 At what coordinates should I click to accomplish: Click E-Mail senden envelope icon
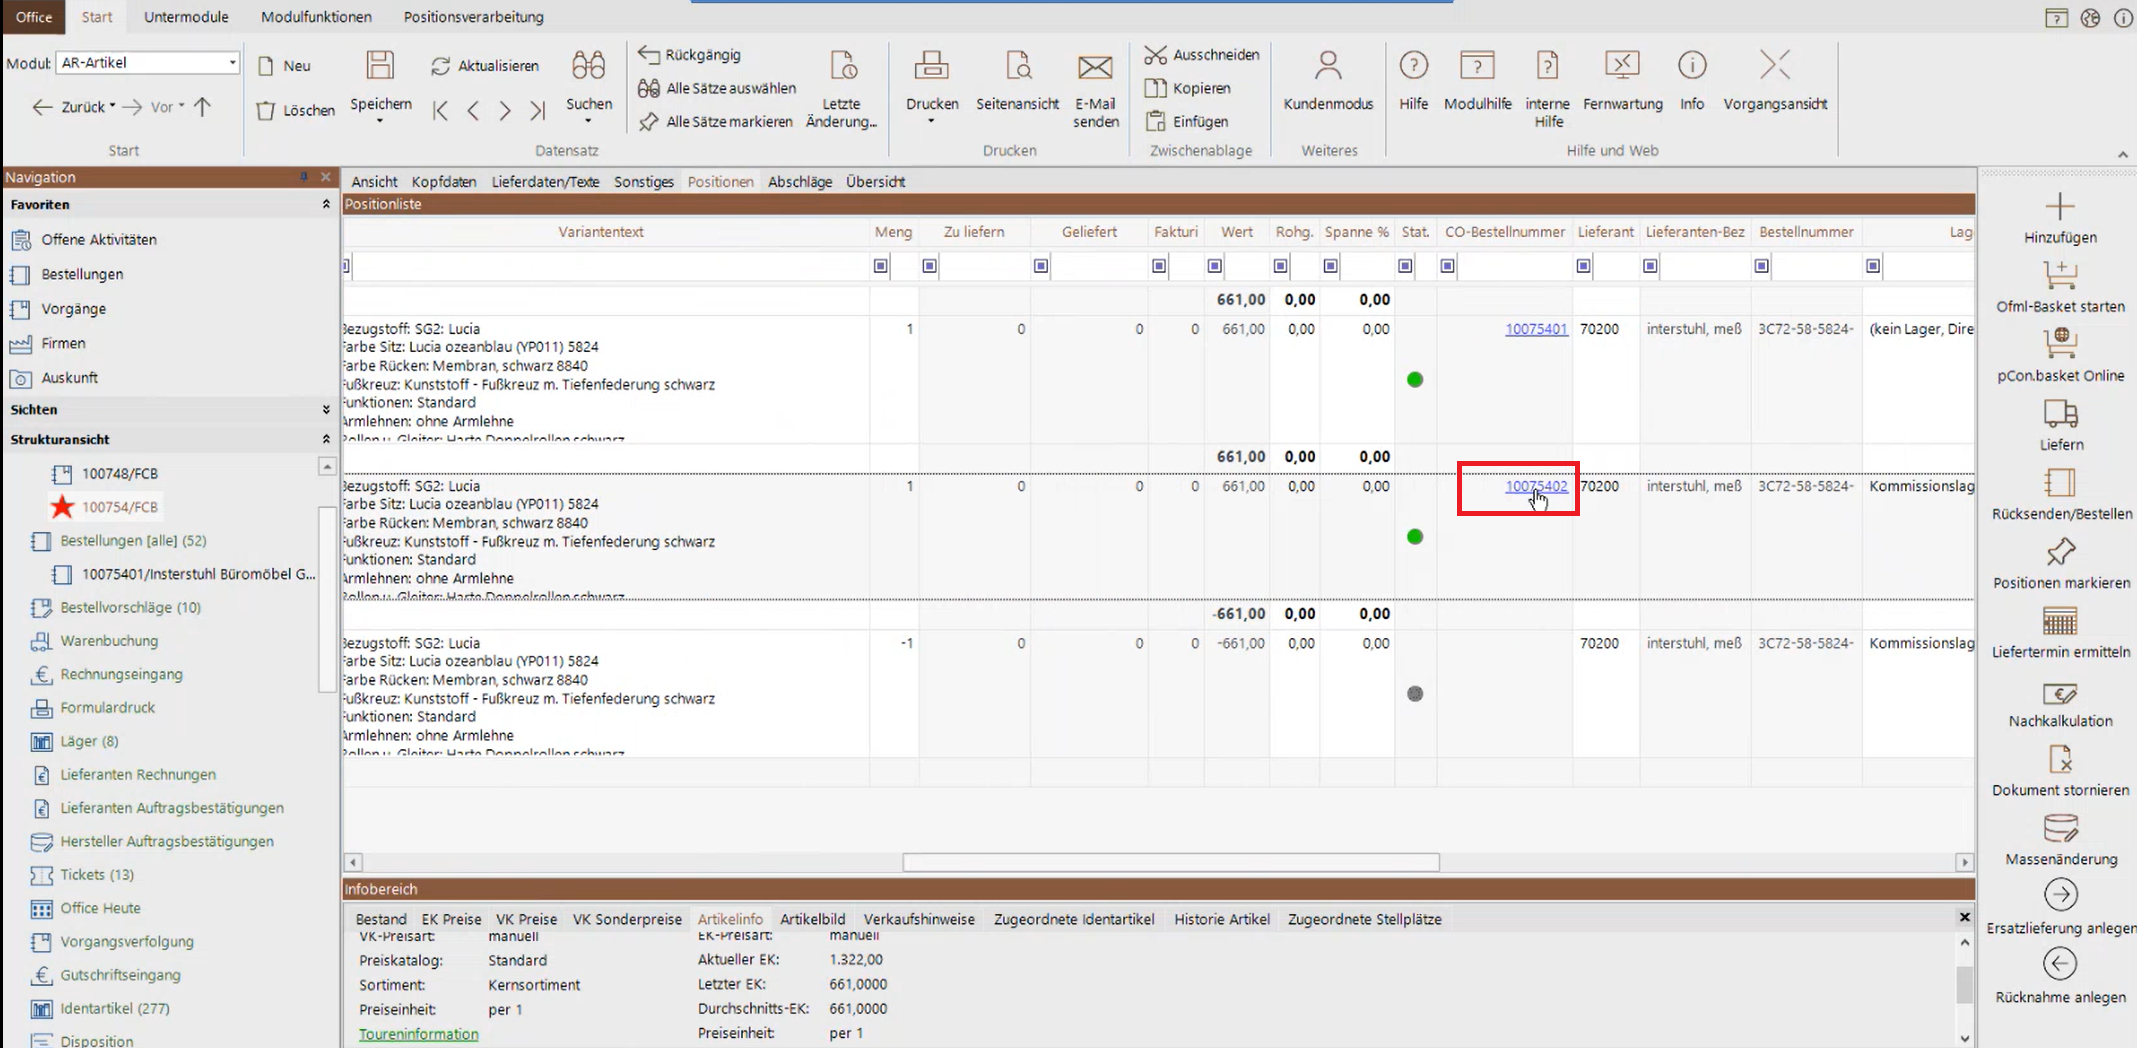[1095, 67]
